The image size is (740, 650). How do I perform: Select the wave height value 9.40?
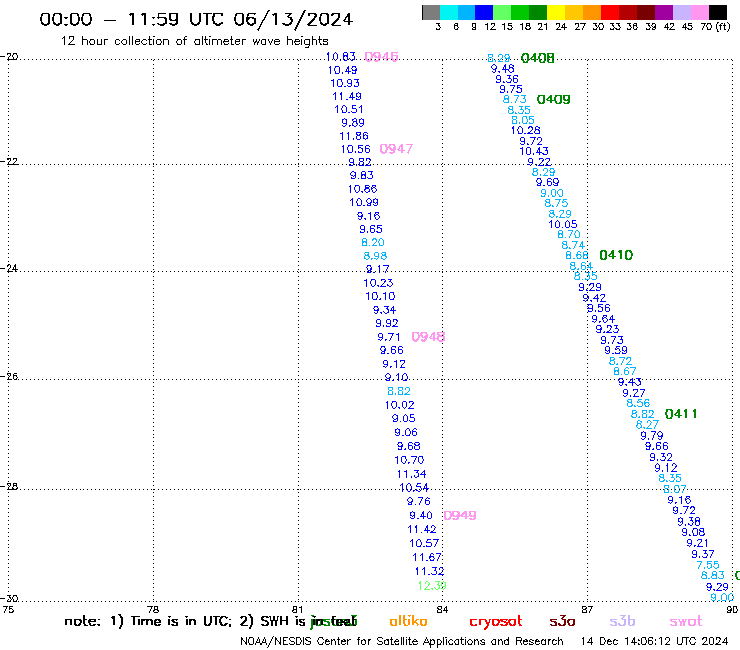click(421, 515)
